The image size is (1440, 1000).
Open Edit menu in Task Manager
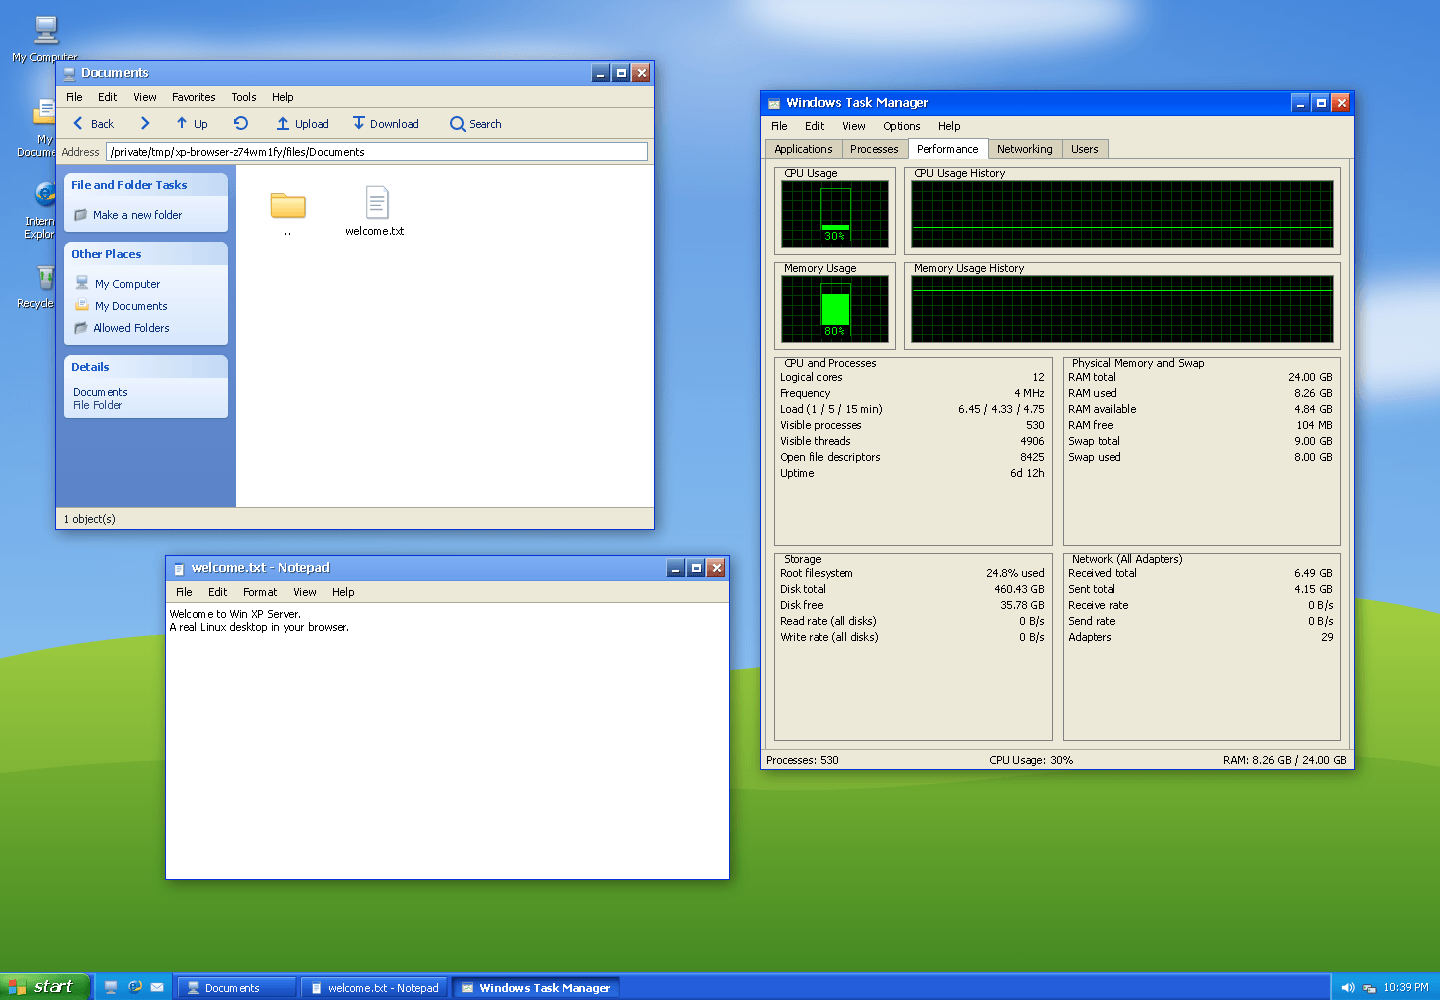tap(815, 126)
